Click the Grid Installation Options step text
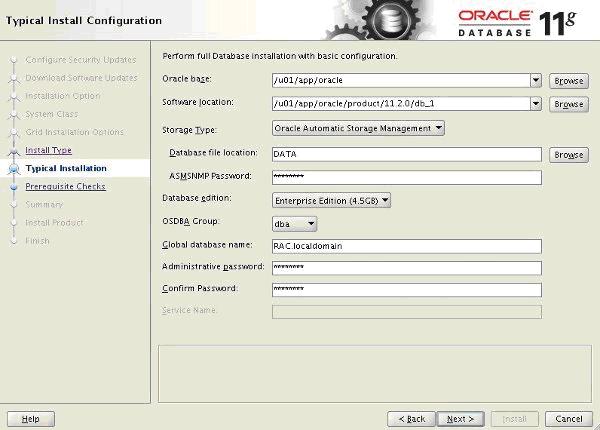This screenshot has width=600, height=430. pyautogui.click(x=75, y=132)
